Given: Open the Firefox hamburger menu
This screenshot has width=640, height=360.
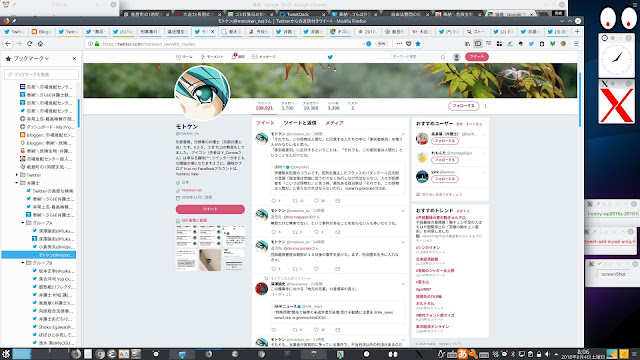Looking at the screenshot, I should [576, 44].
